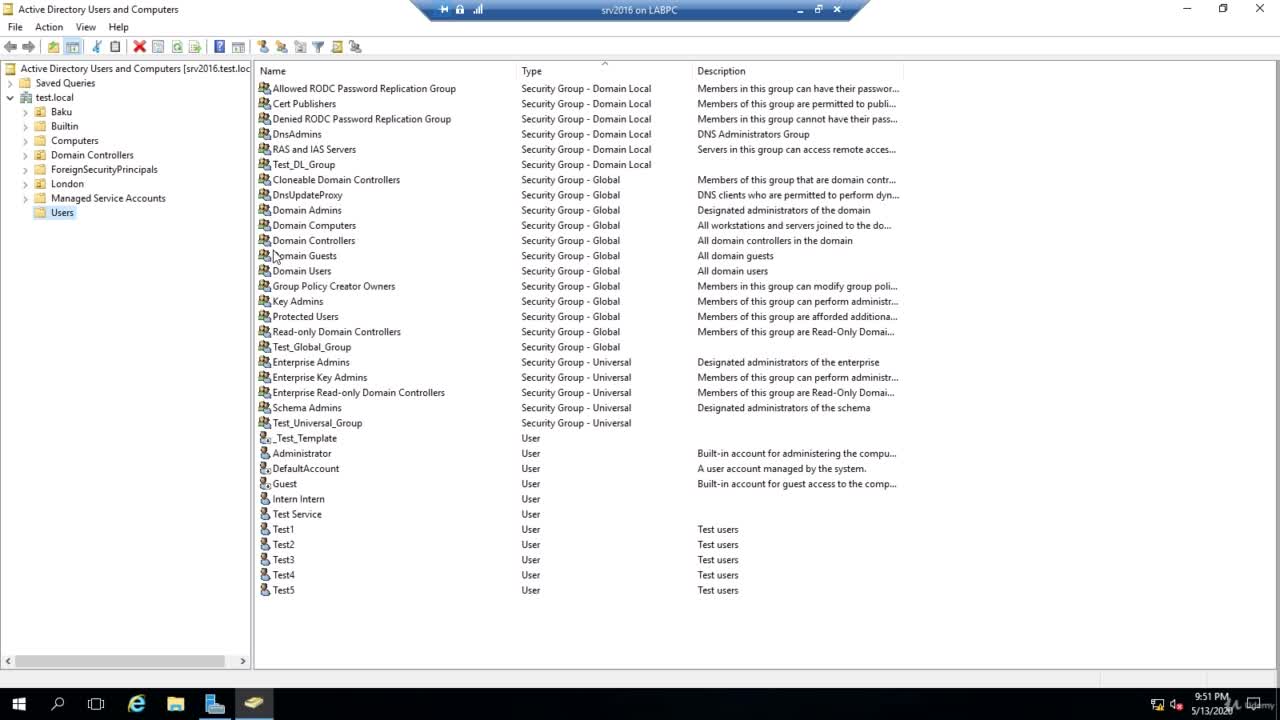Image resolution: width=1280 pixels, height=720 pixels.
Task: Click the Export List toolbar icon
Action: 195,47
